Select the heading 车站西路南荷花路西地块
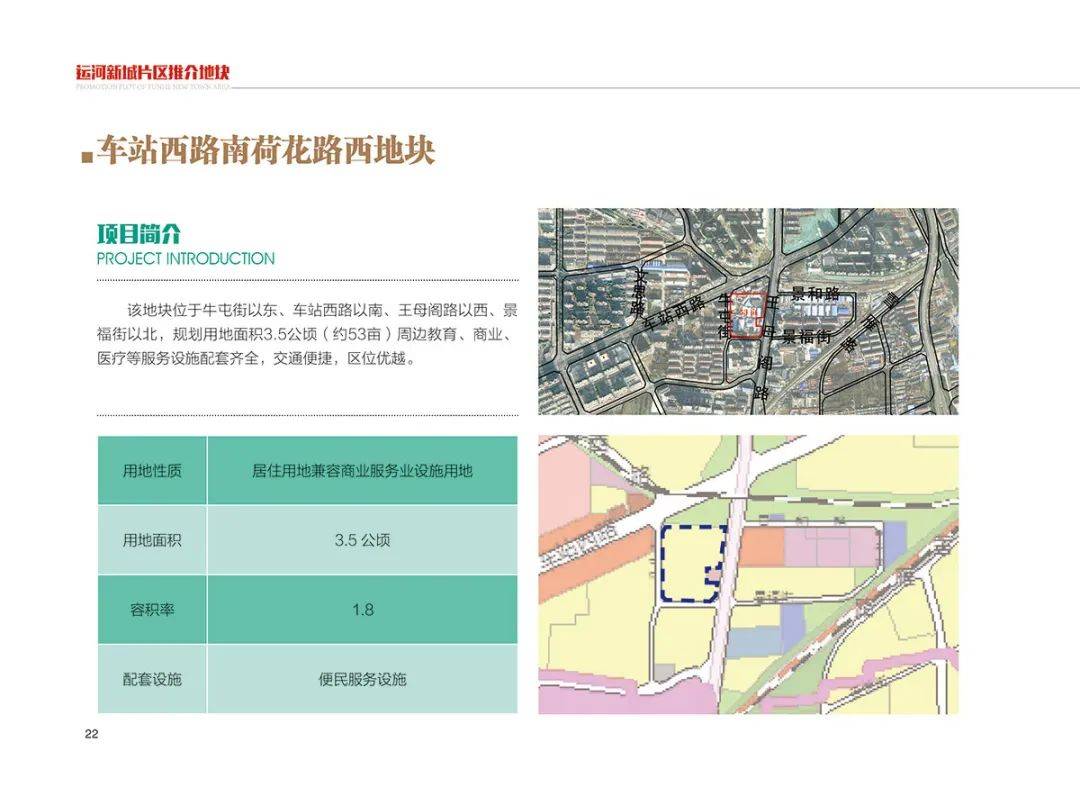 click(x=265, y=150)
